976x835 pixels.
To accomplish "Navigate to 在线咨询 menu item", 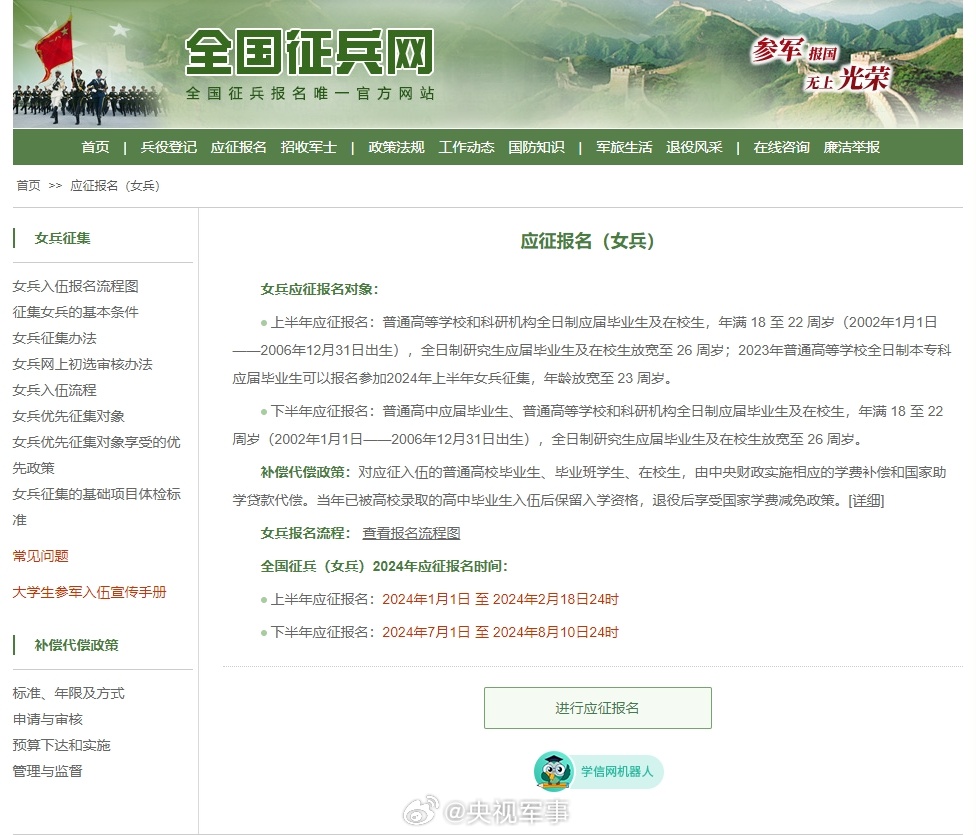I will click(x=781, y=147).
